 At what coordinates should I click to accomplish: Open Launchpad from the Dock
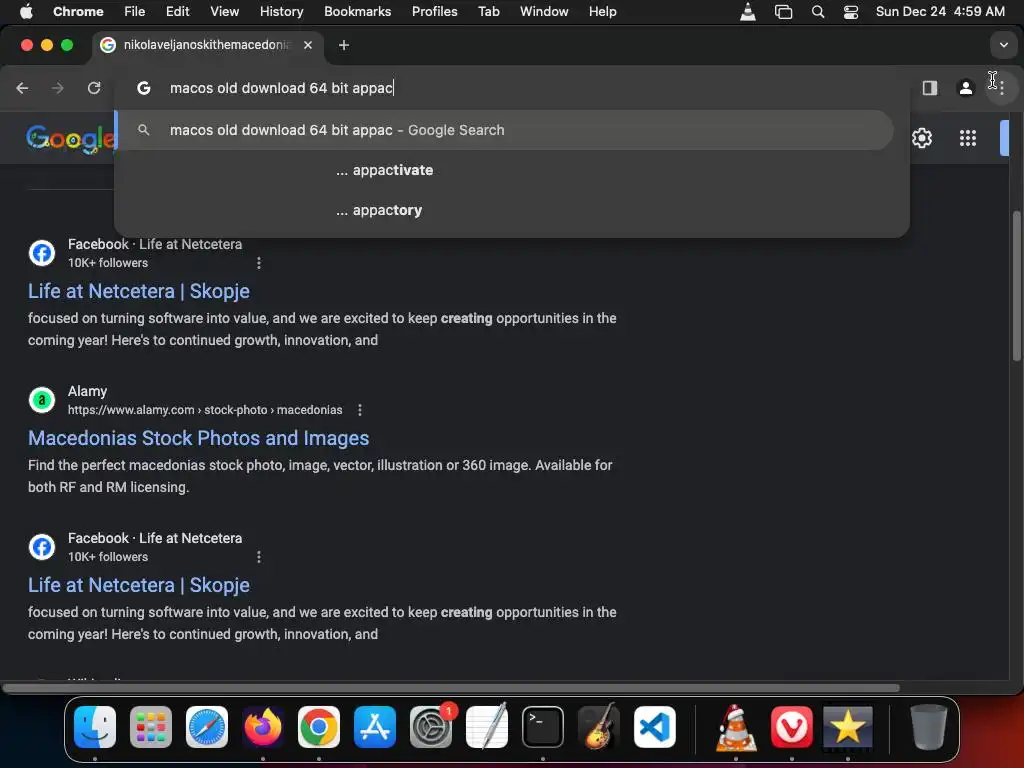coord(151,727)
